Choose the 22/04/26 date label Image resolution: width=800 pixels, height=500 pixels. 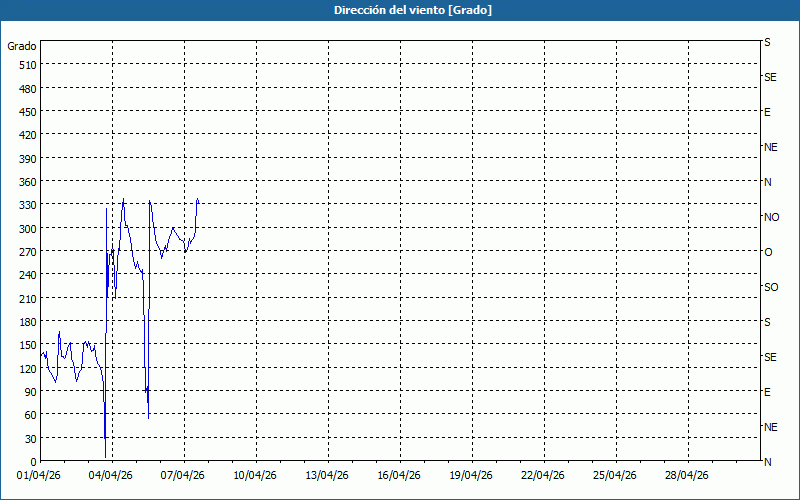click(x=544, y=476)
